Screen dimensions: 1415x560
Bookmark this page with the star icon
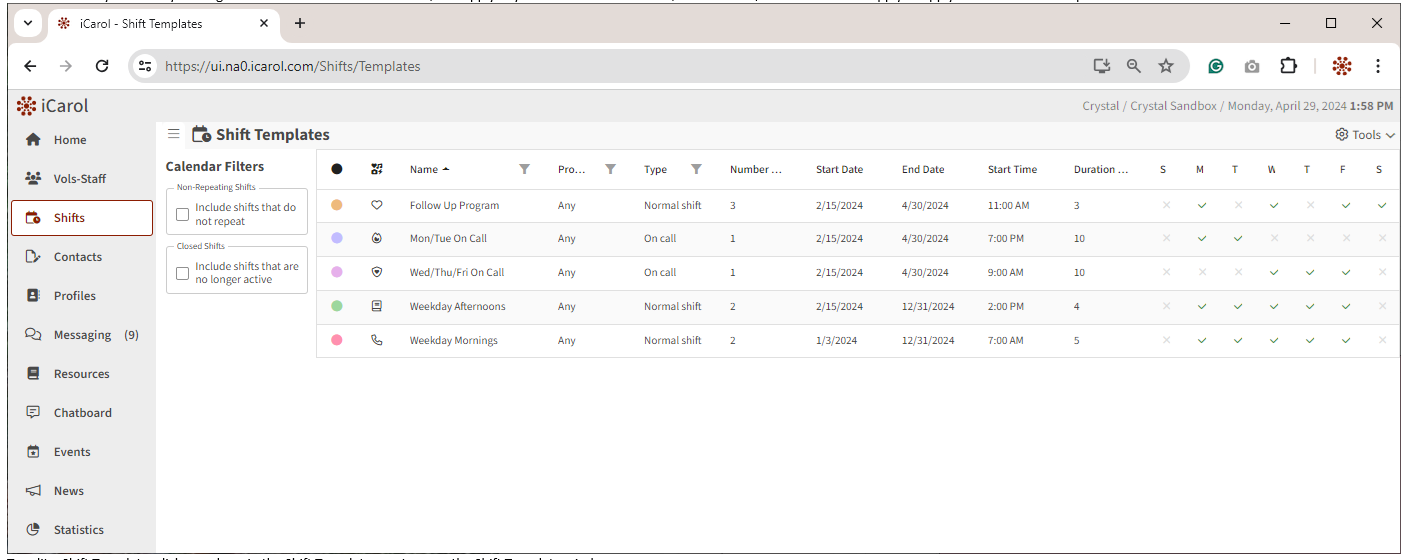pos(1166,66)
